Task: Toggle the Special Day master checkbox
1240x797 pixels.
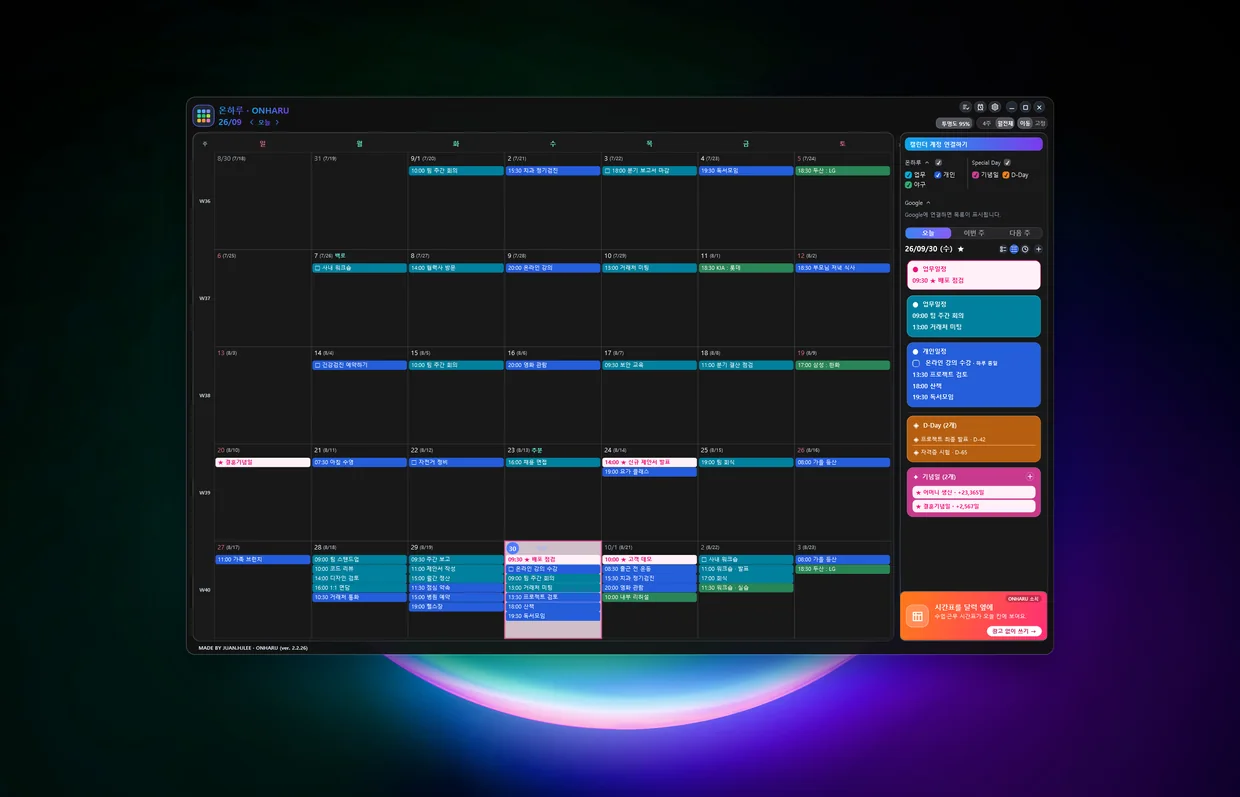Action: pos(1007,162)
